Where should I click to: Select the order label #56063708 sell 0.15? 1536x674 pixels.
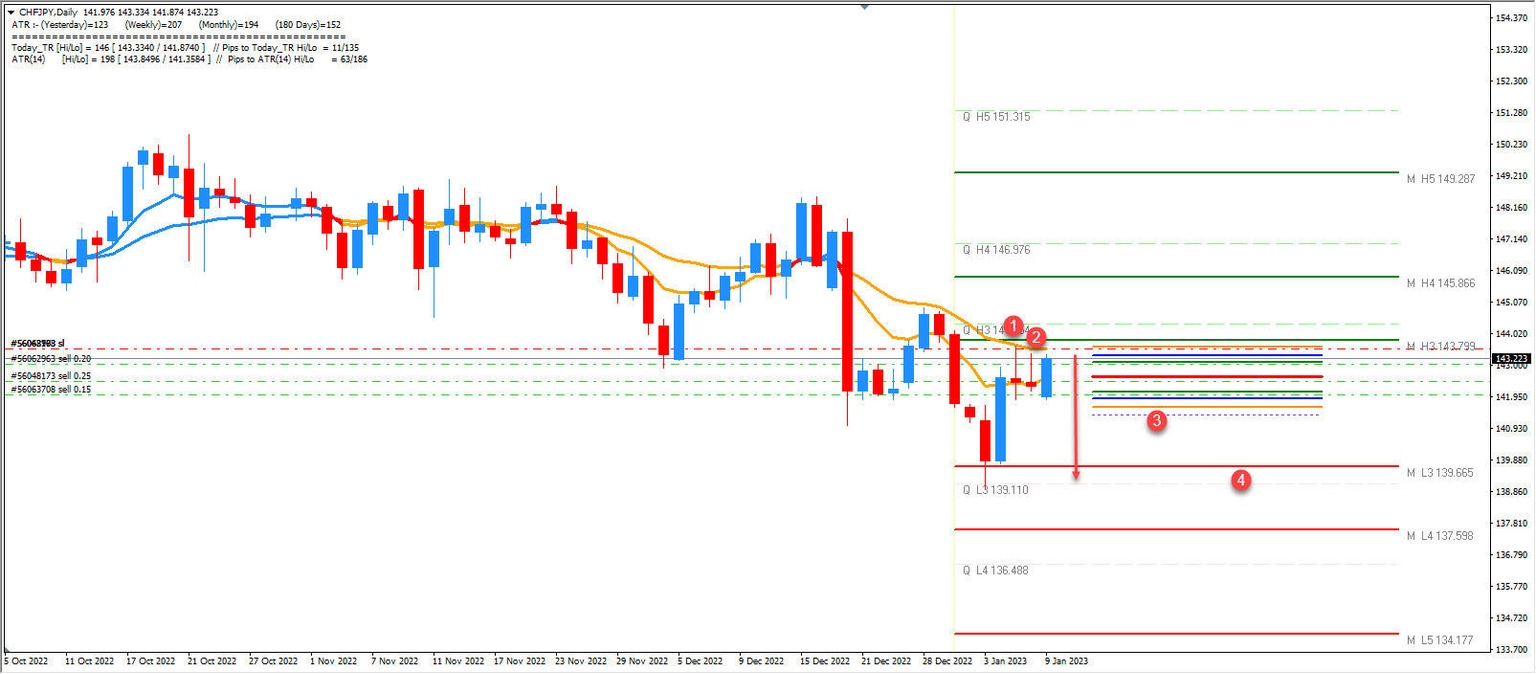tap(50, 389)
